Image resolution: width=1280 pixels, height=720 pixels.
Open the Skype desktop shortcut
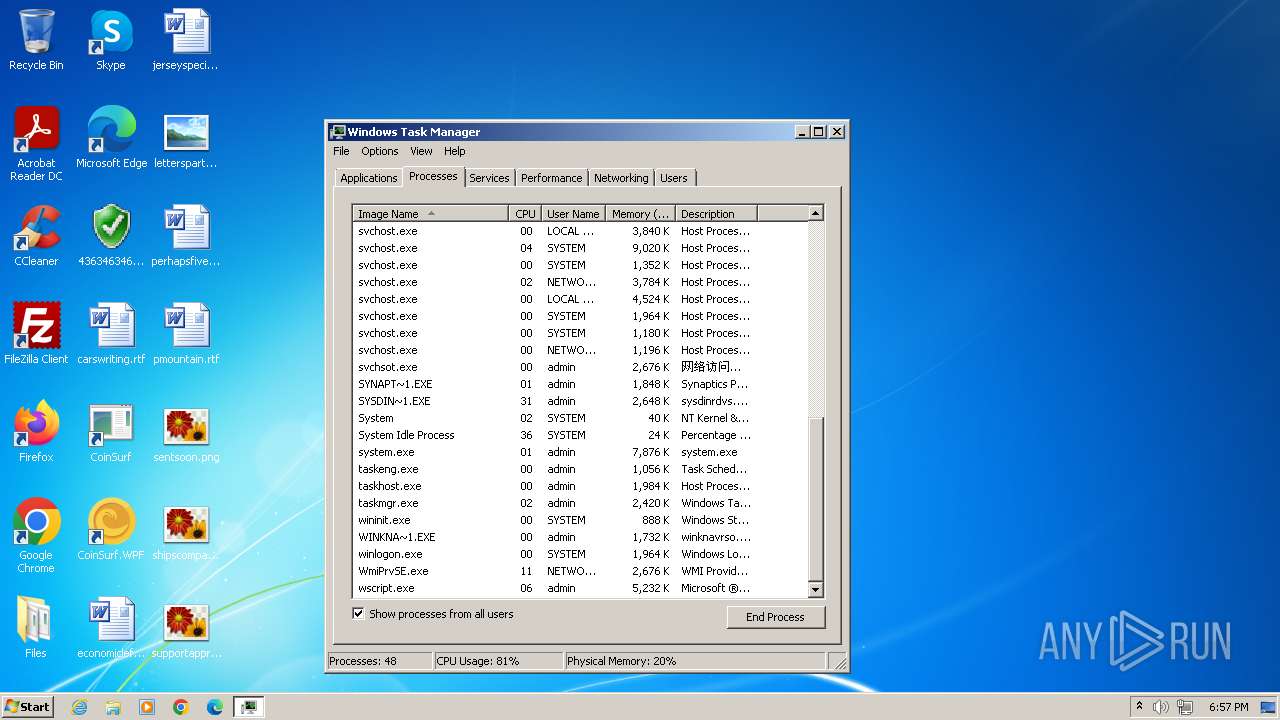(111, 40)
